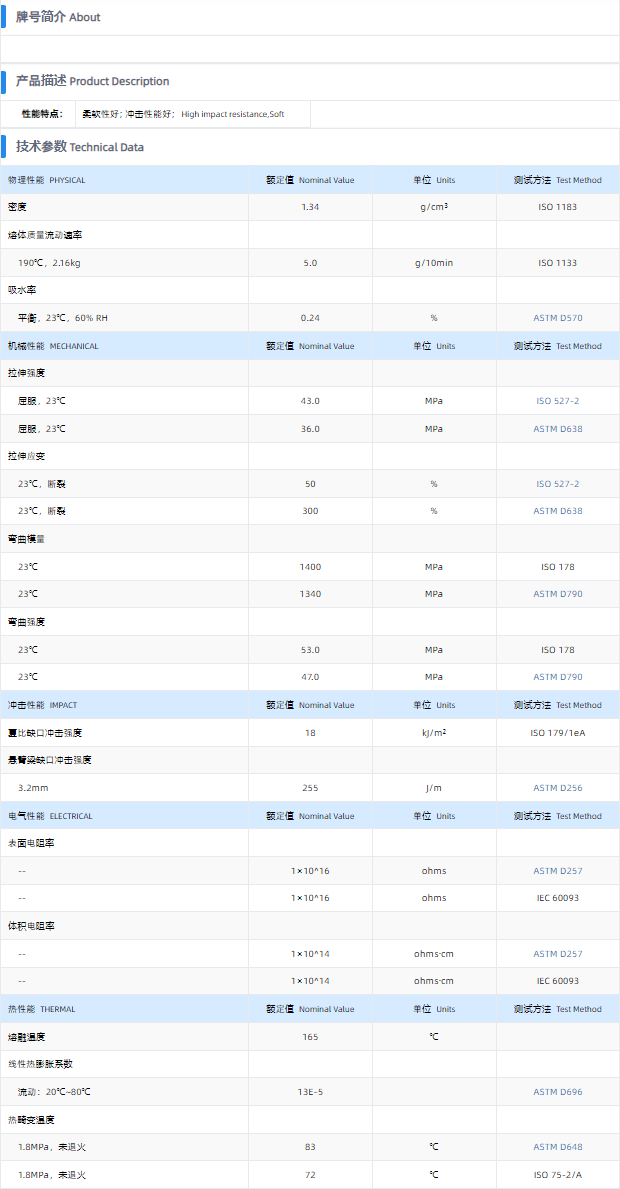Viewport: 620px width, 1189px height.
Task: Click ASTM D257 link in the ohms·cm row
Action: point(557,954)
